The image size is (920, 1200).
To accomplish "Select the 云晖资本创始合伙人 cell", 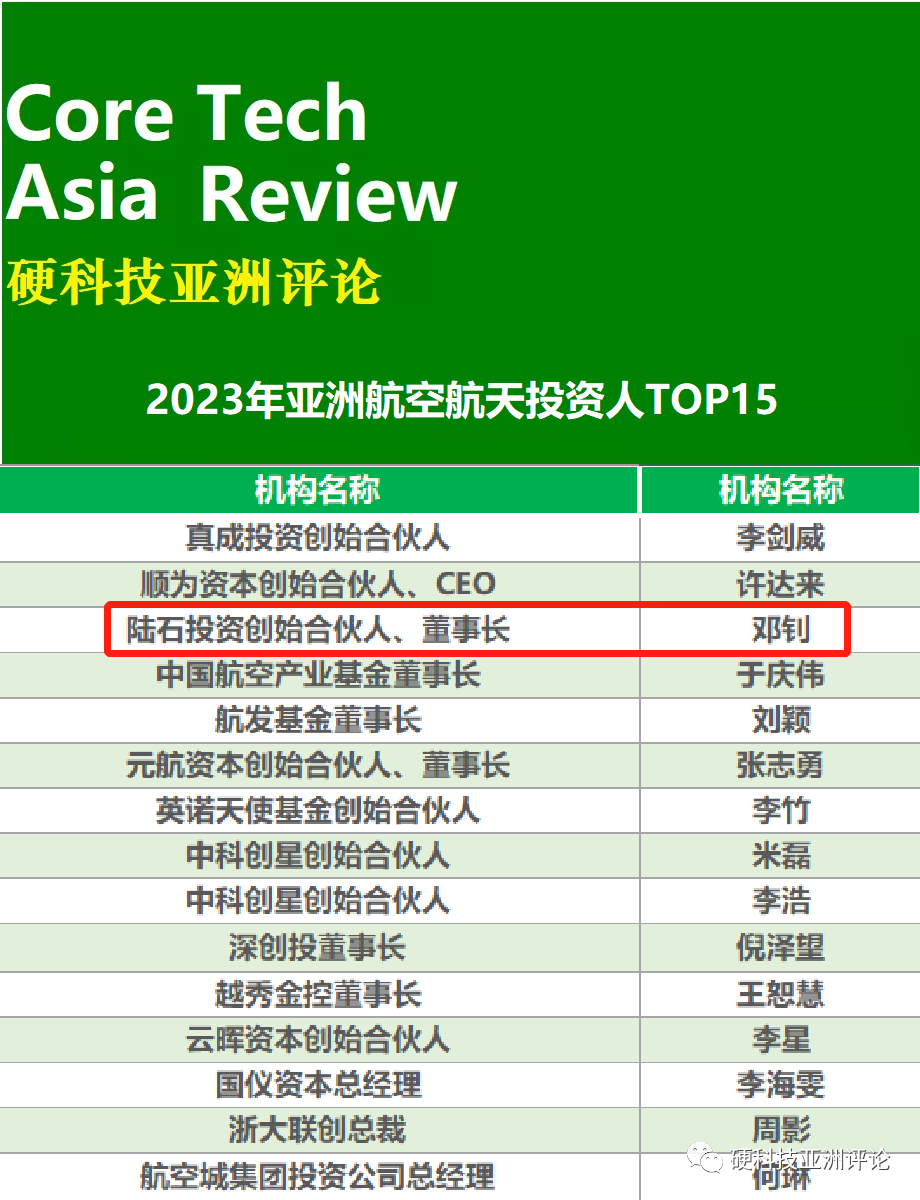I will (x=318, y=1039).
